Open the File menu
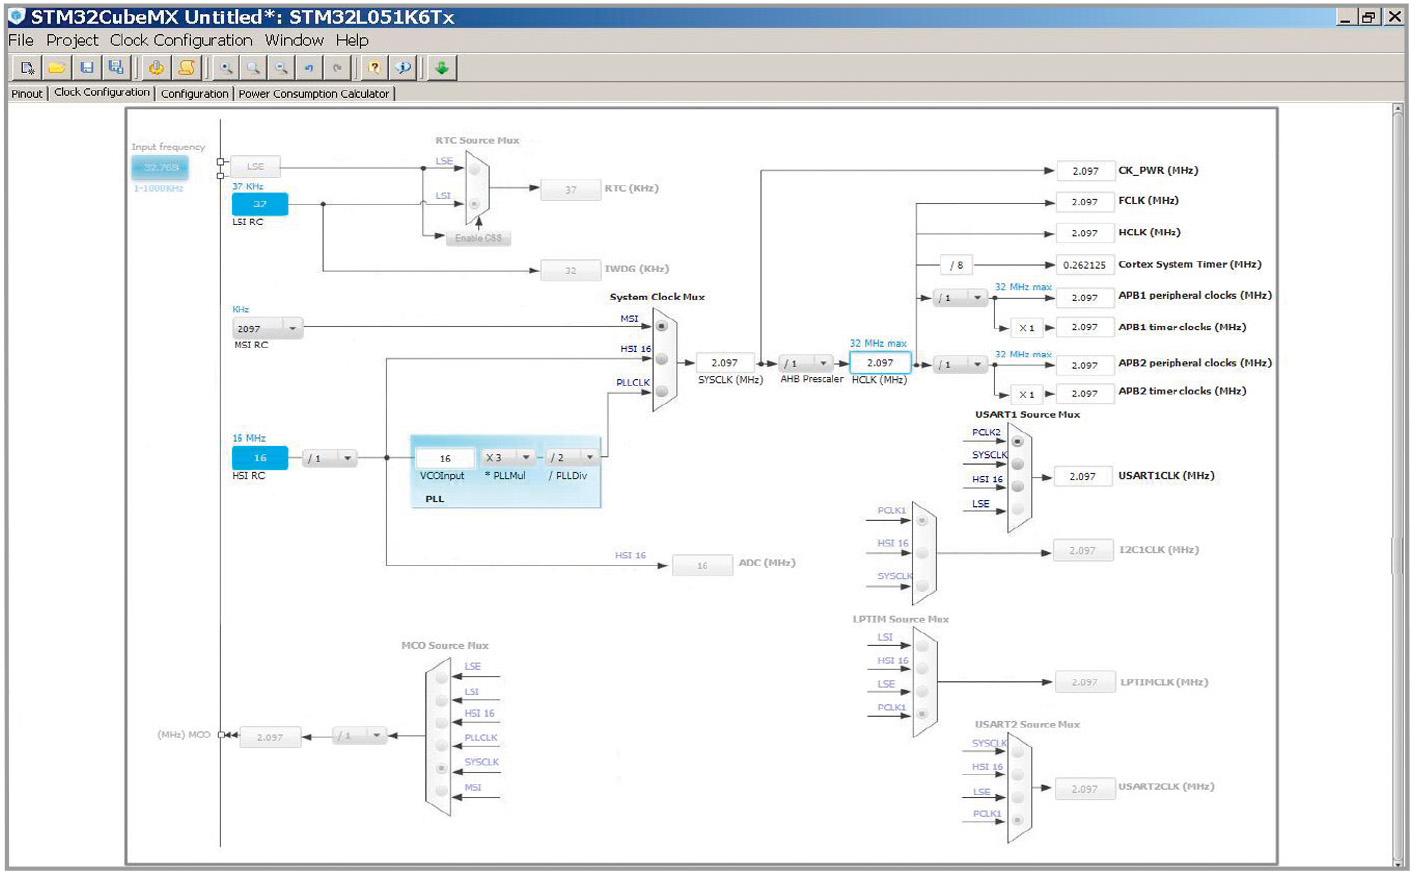 (x=21, y=40)
